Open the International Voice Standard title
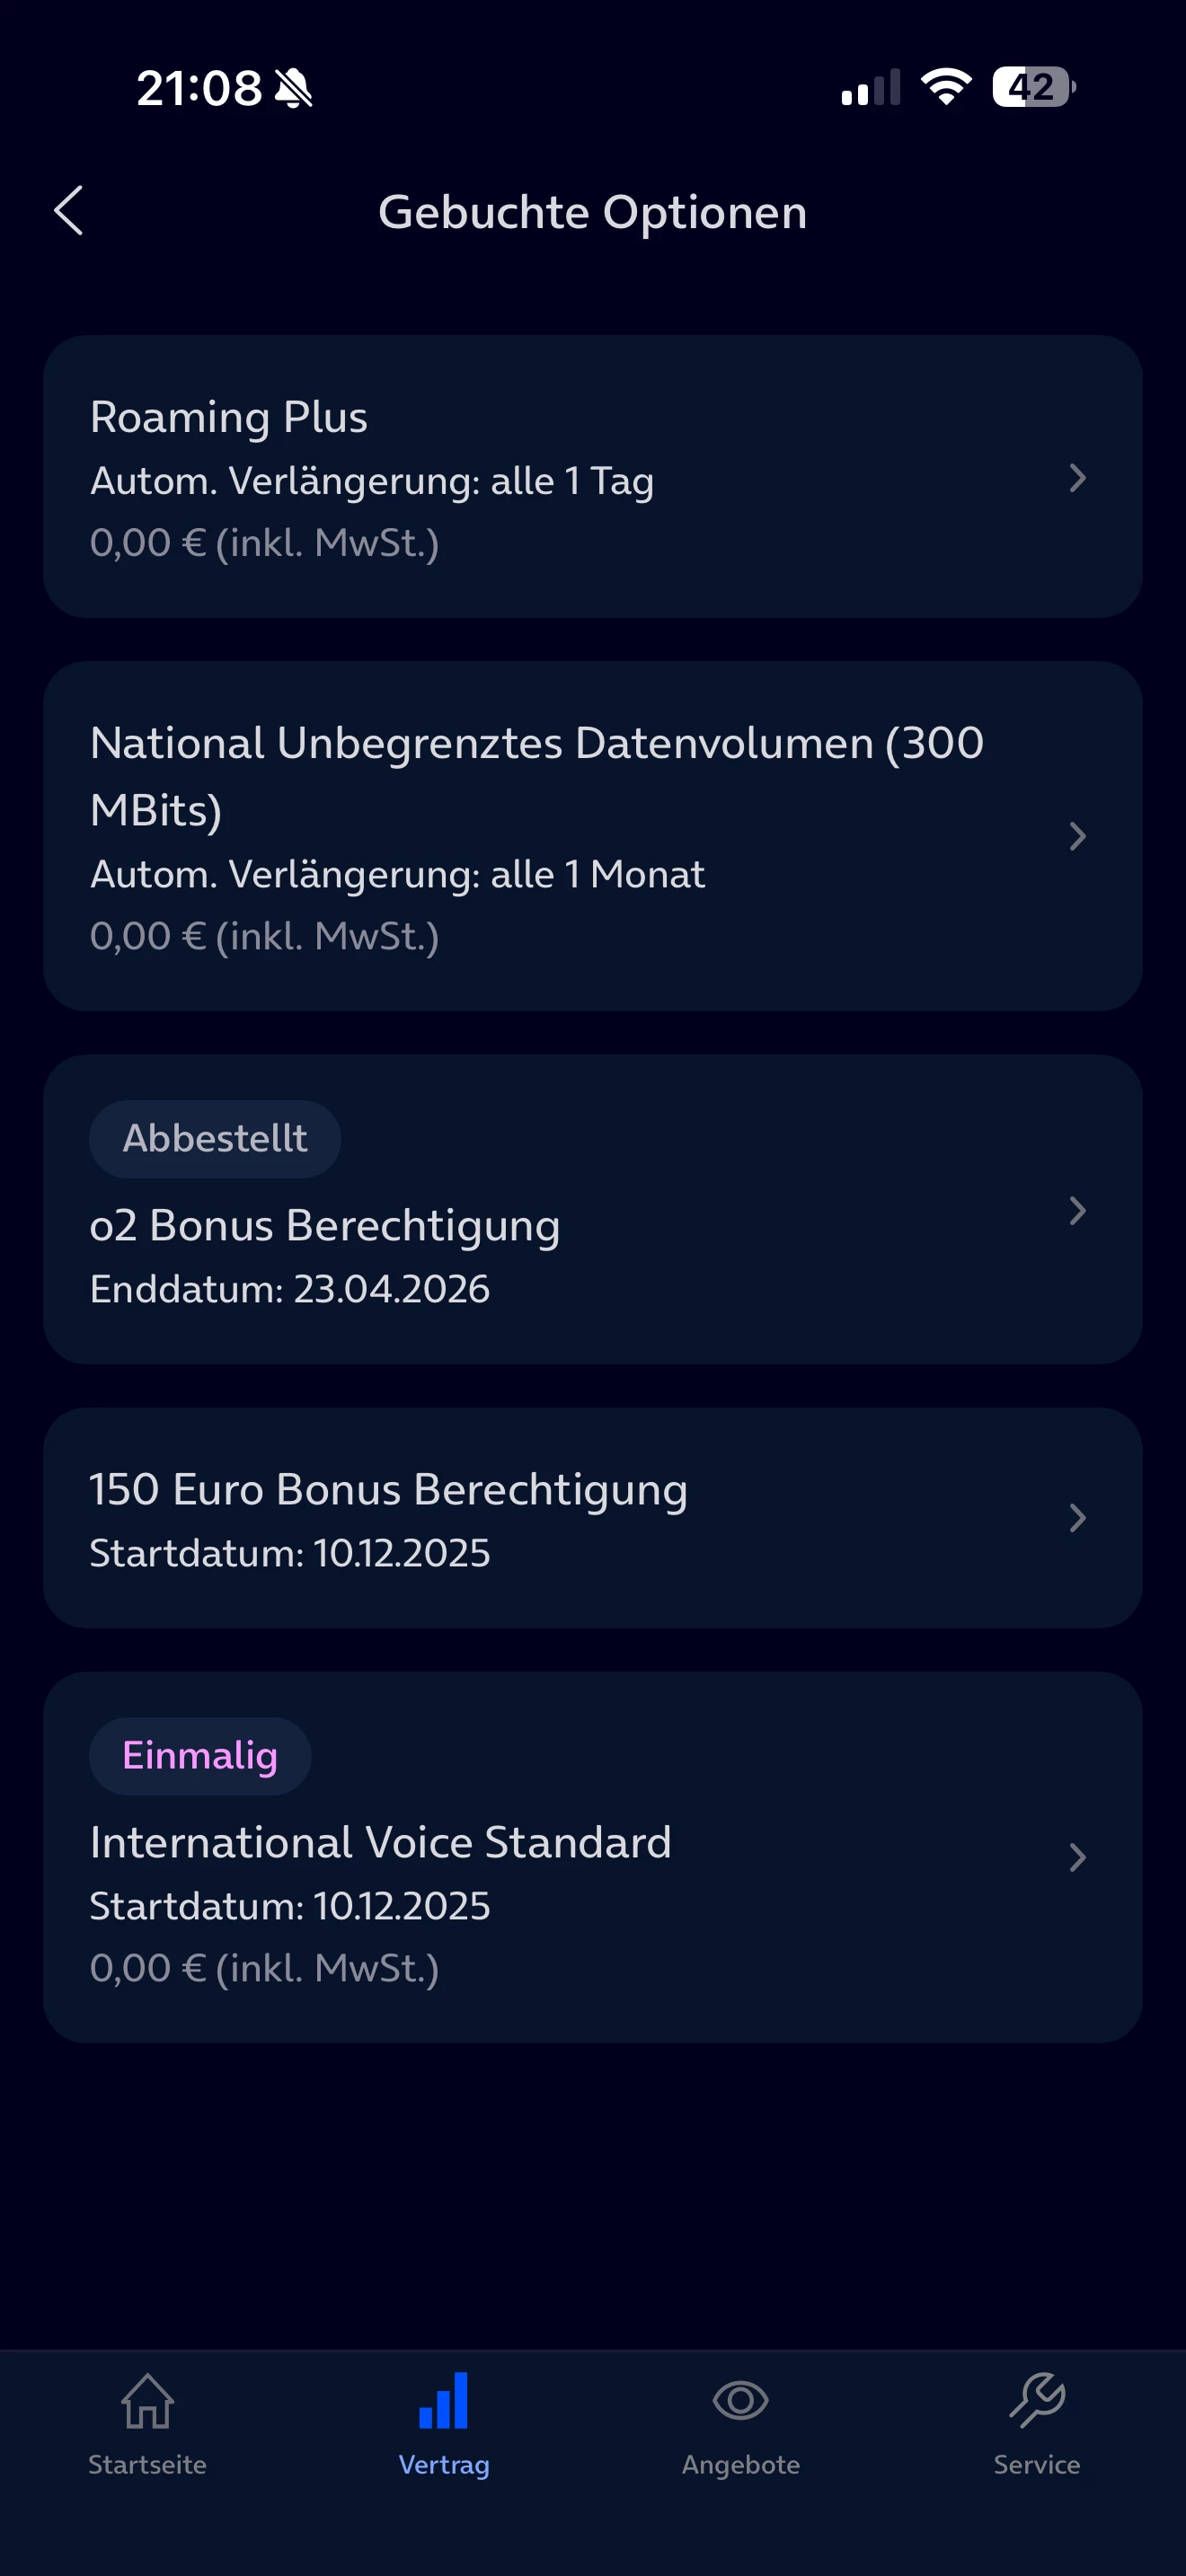Viewport: 1186px width, 2576px height. (380, 1842)
